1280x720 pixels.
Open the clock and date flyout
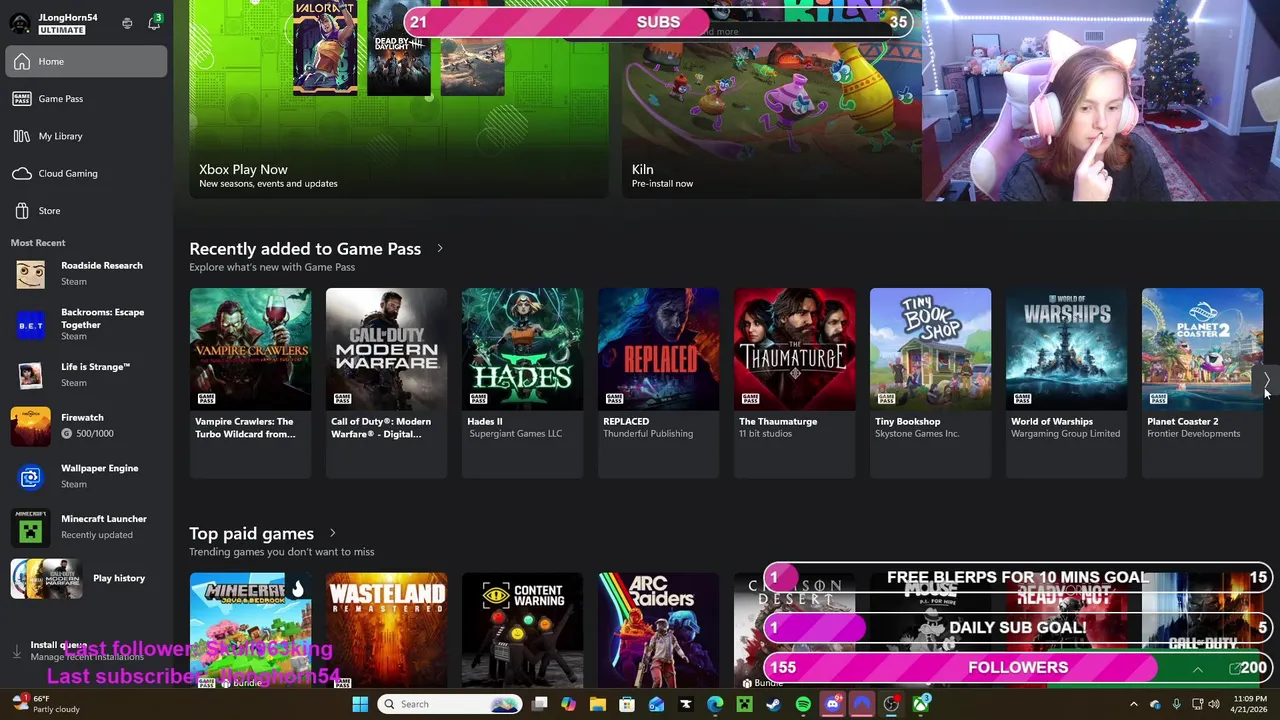tap(1250, 704)
